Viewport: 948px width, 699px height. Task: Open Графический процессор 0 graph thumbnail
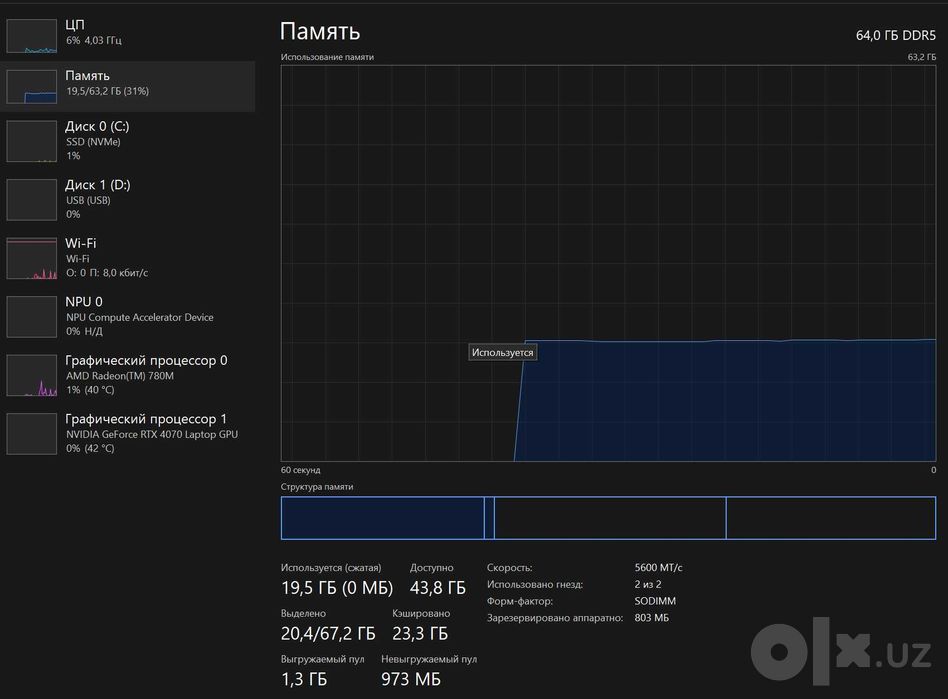pos(31,375)
